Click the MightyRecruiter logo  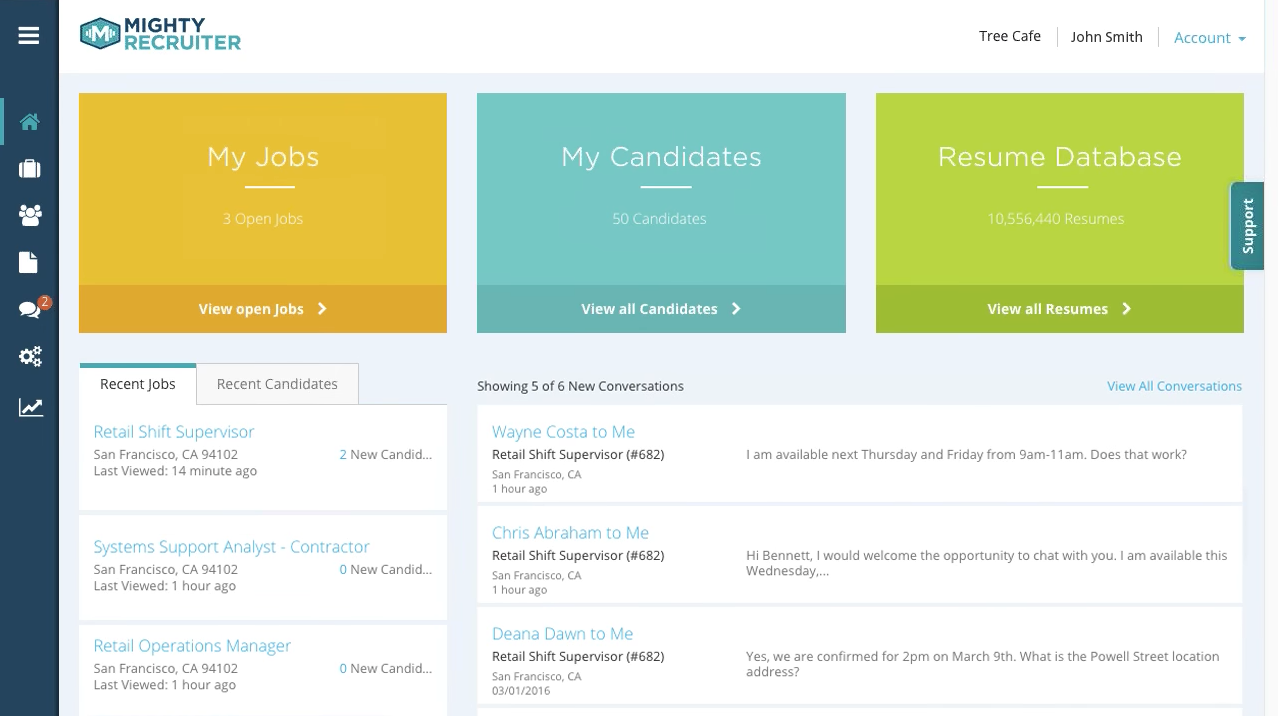[160, 33]
